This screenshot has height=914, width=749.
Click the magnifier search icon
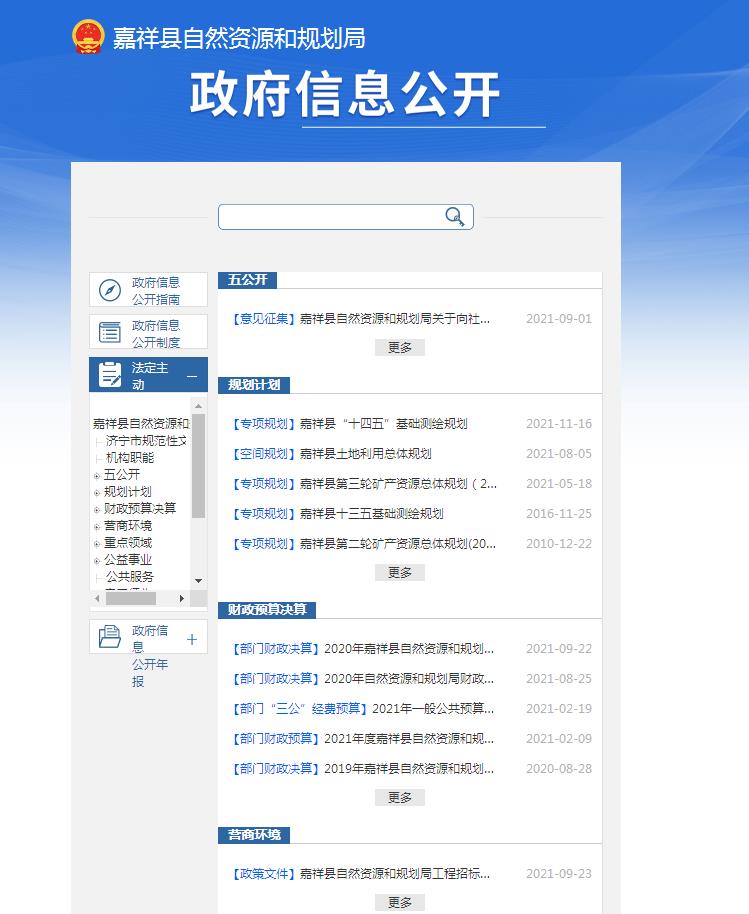[455, 216]
